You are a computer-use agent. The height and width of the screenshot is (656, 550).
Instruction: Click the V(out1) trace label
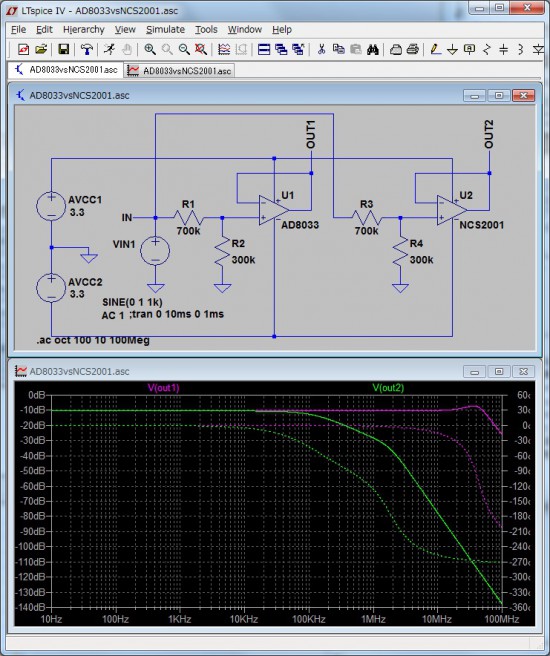[164, 388]
